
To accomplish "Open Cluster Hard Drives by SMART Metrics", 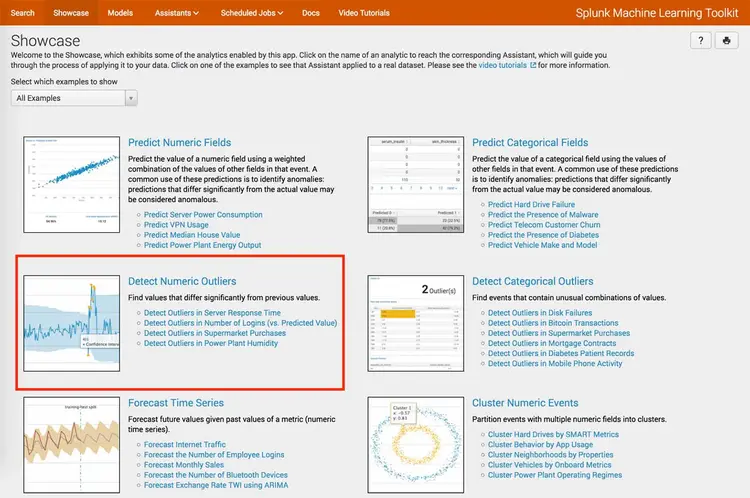I will pos(553,434).
